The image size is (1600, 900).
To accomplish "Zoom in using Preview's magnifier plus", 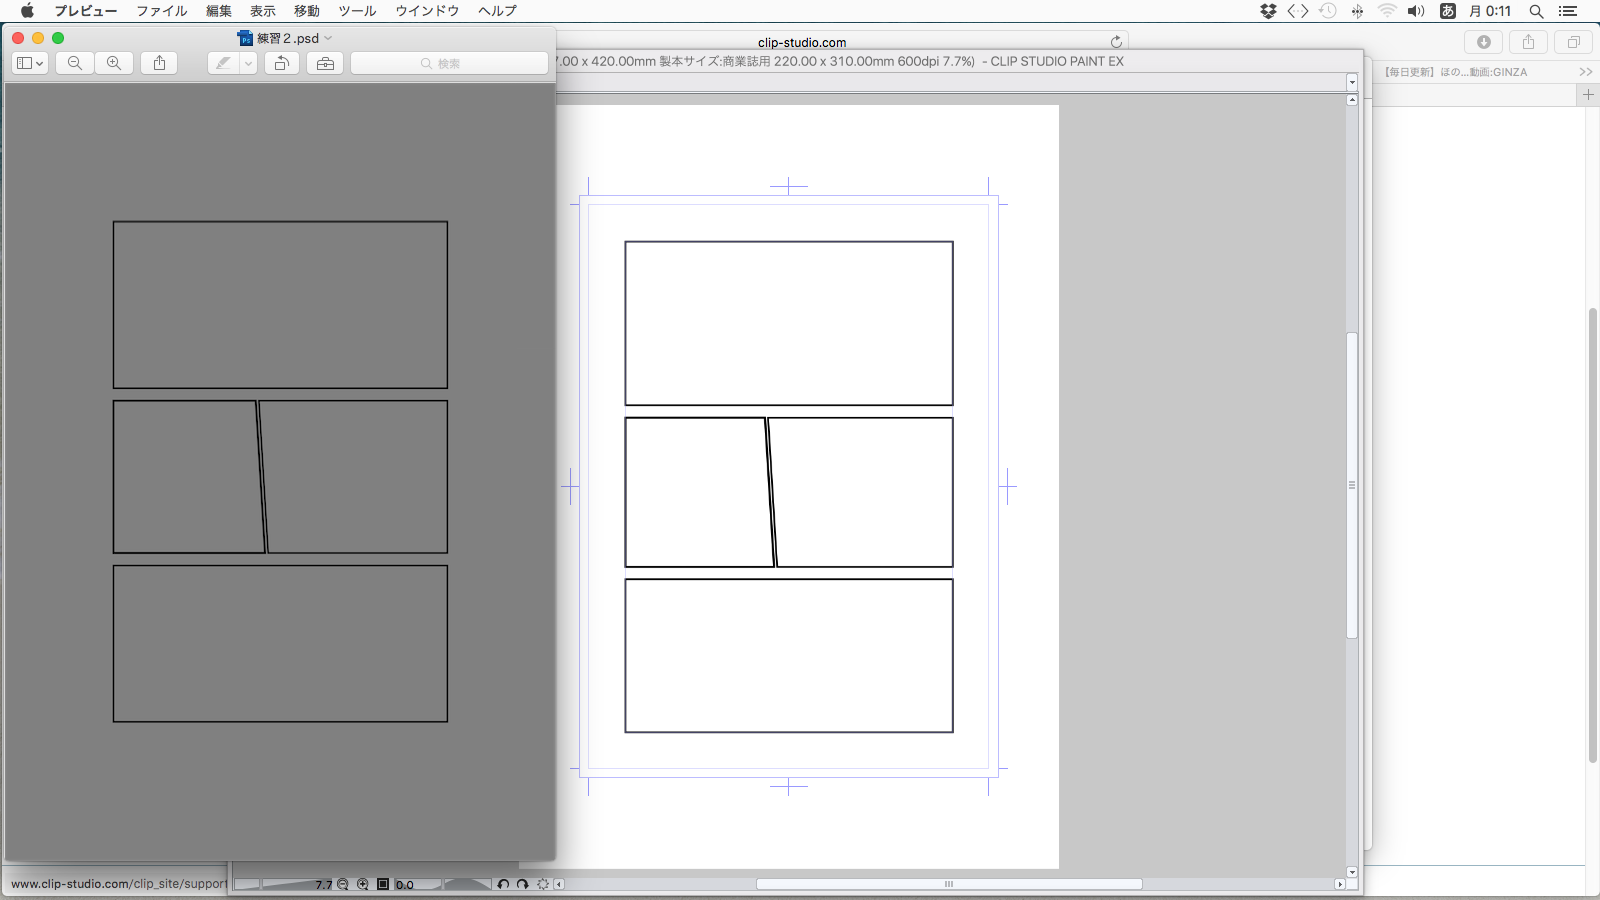I will [x=114, y=63].
